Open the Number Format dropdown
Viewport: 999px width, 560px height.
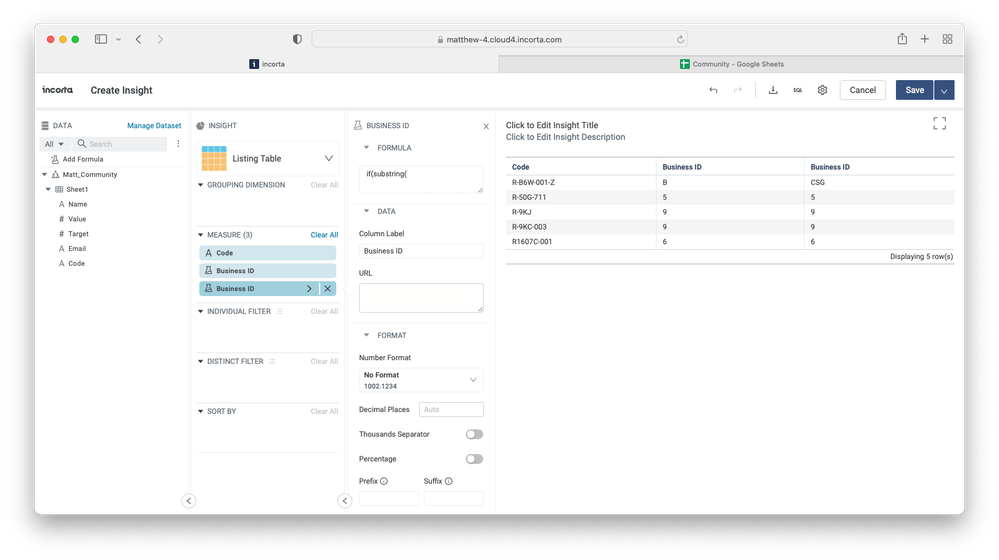point(421,380)
